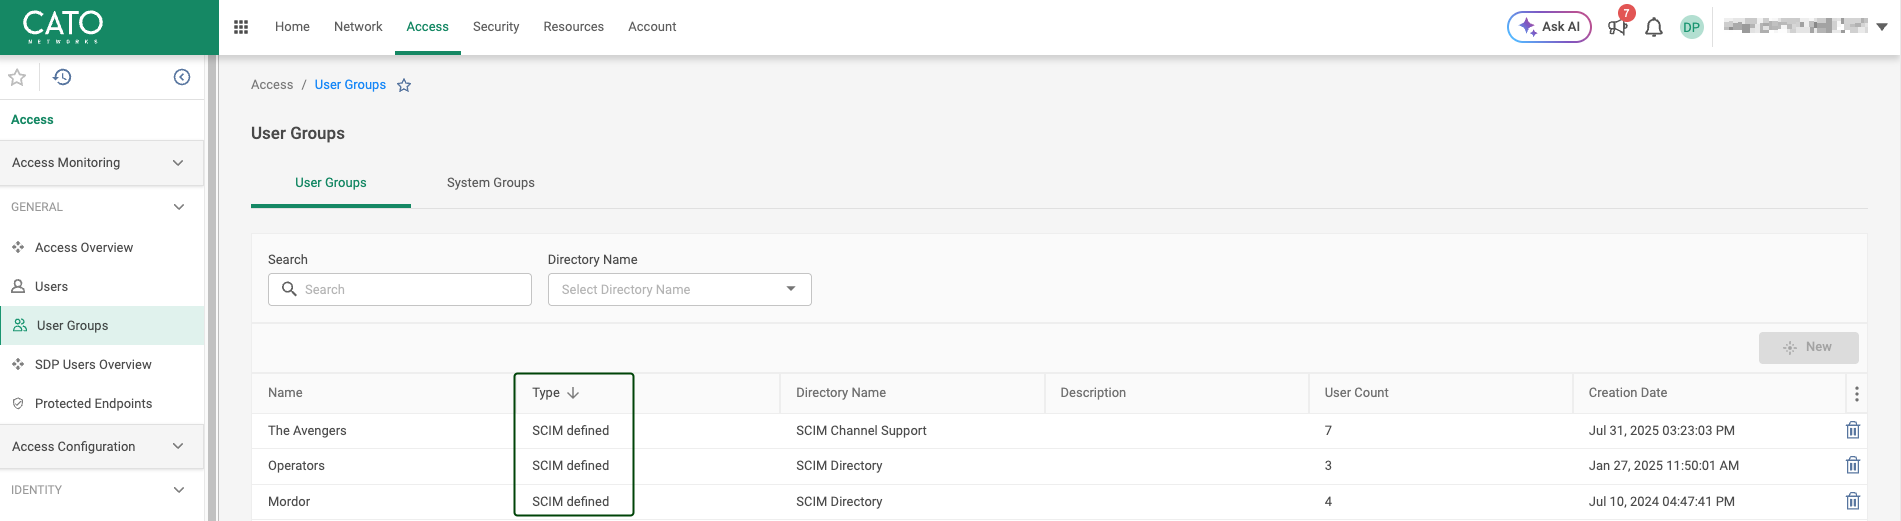Select The Avengers group name

[x=307, y=431]
